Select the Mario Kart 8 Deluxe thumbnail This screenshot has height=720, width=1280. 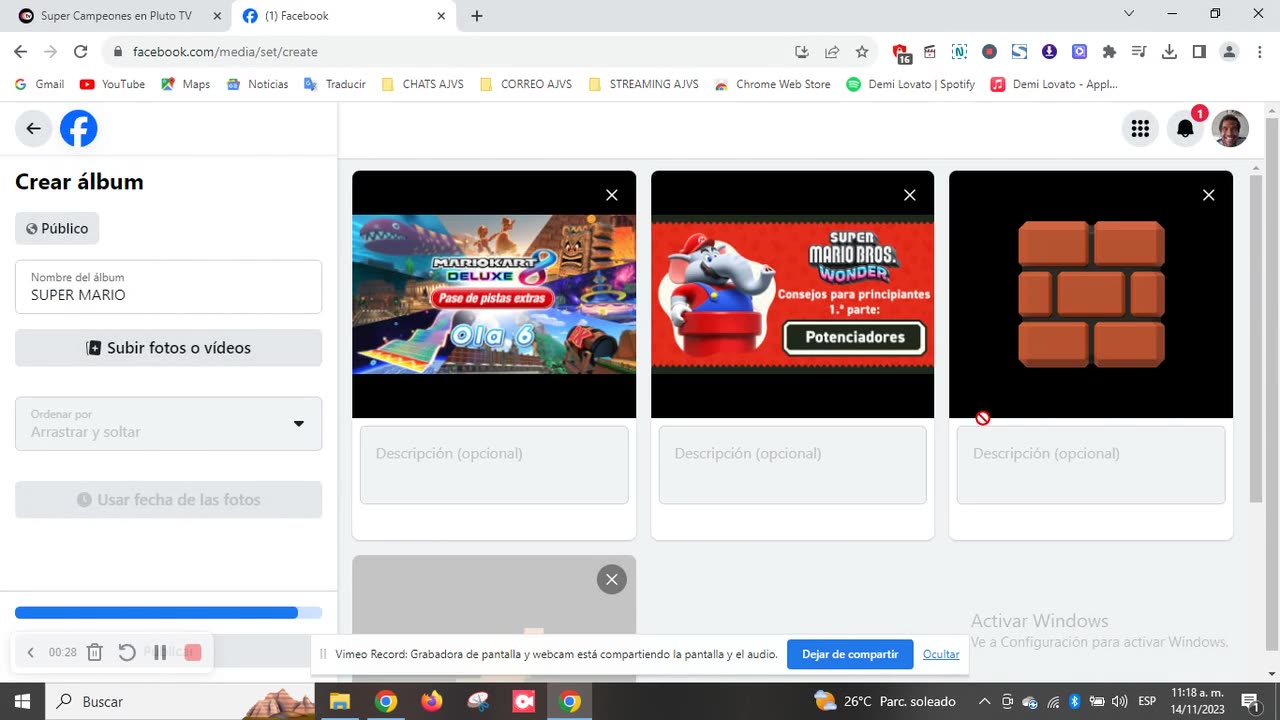point(494,294)
